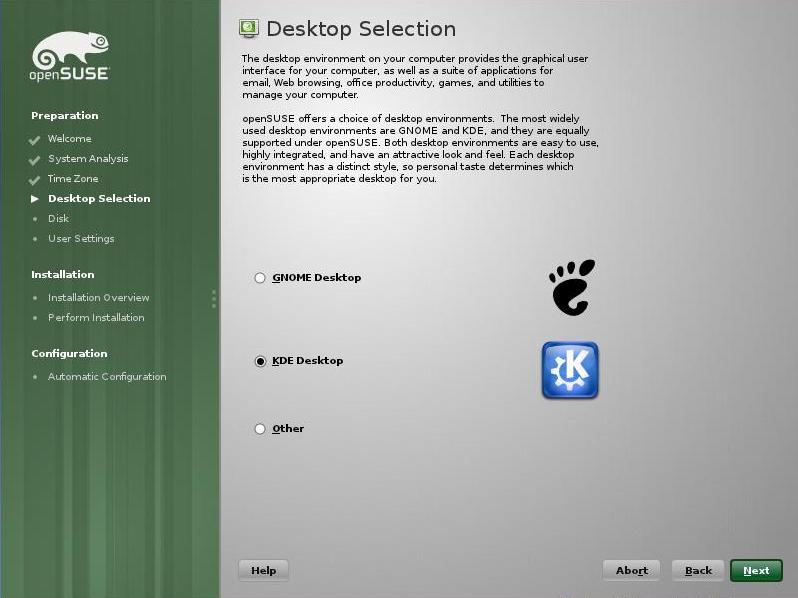798x598 pixels.
Task: Grab the sidebar splitter handle dots
Action: point(214,299)
